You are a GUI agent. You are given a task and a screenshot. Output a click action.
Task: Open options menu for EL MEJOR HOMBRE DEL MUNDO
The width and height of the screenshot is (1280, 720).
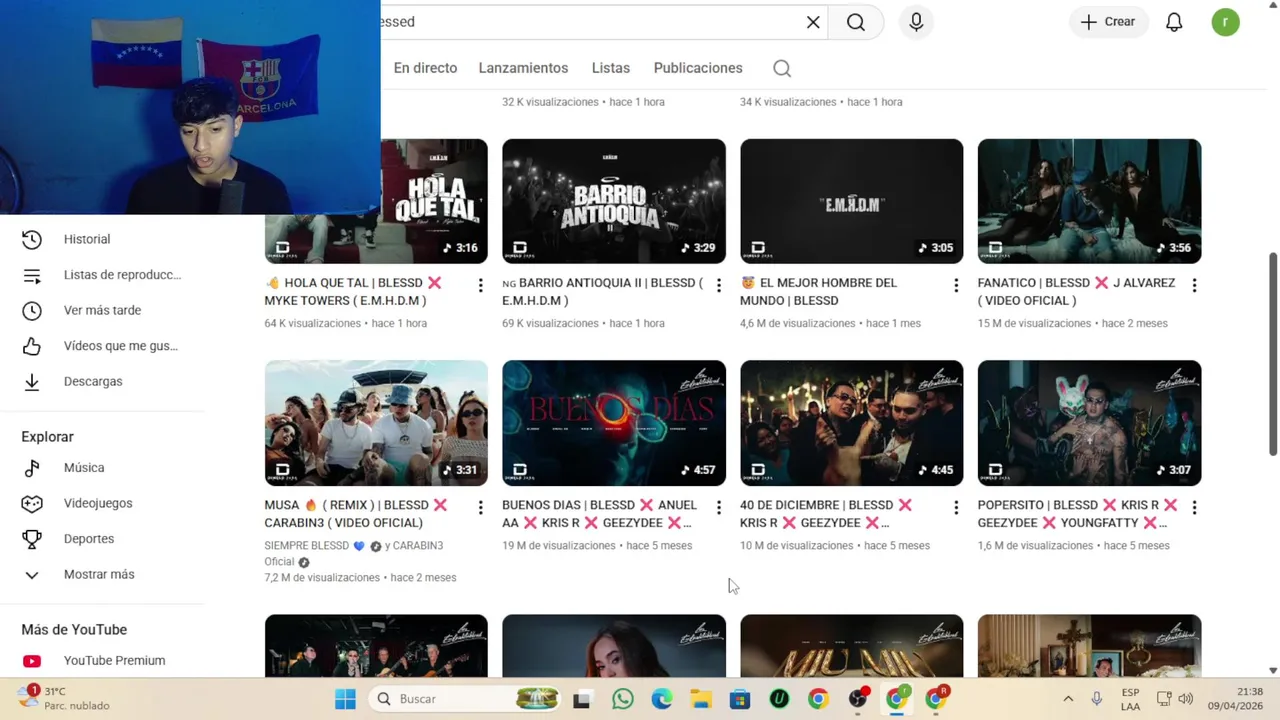point(956,286)
